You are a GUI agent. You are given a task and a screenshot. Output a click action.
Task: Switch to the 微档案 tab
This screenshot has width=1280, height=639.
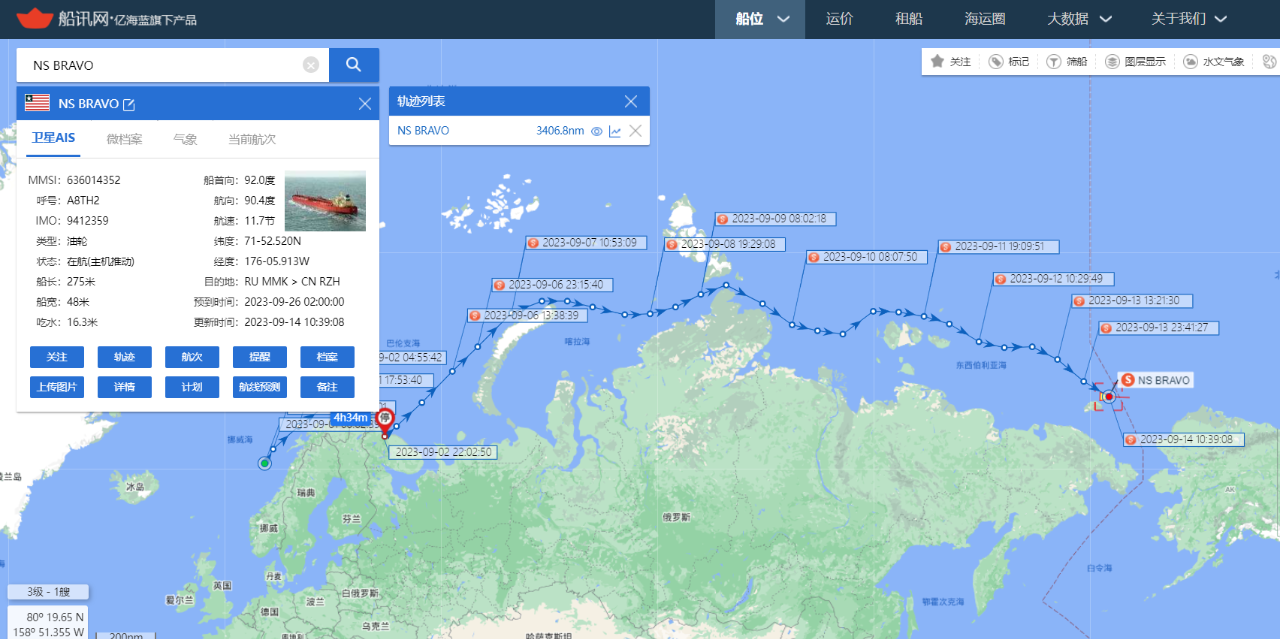pyautogui.click(x=124, y=139)
